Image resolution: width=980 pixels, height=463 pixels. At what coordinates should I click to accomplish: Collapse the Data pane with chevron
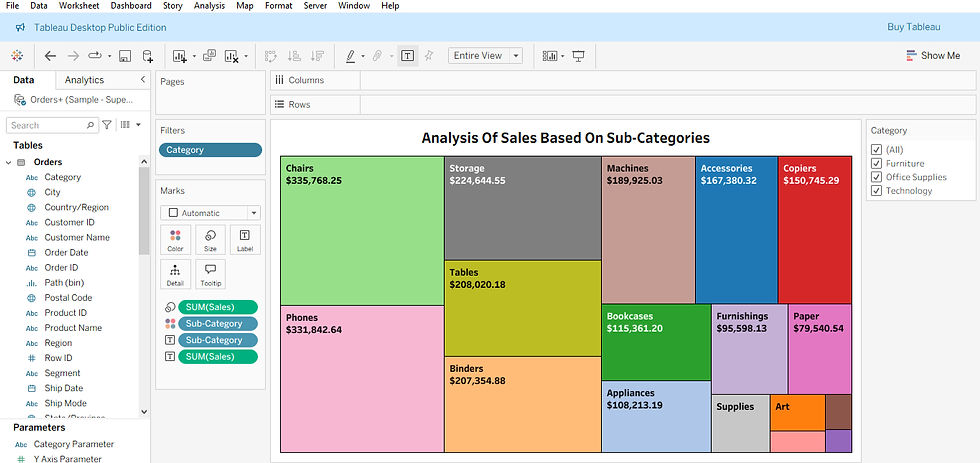[x=142, y=80]
